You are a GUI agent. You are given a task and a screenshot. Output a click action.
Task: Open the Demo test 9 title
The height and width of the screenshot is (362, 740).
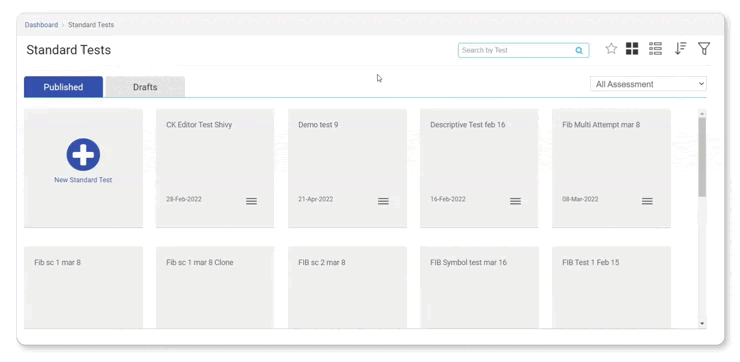pyautogui.click(x=318, y=125)
